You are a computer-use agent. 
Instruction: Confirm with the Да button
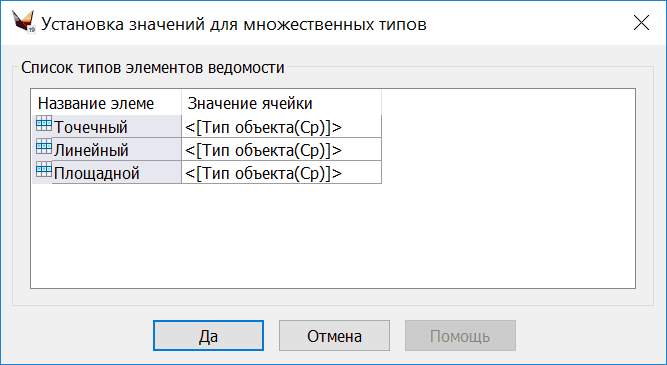[x=208, y=336]
